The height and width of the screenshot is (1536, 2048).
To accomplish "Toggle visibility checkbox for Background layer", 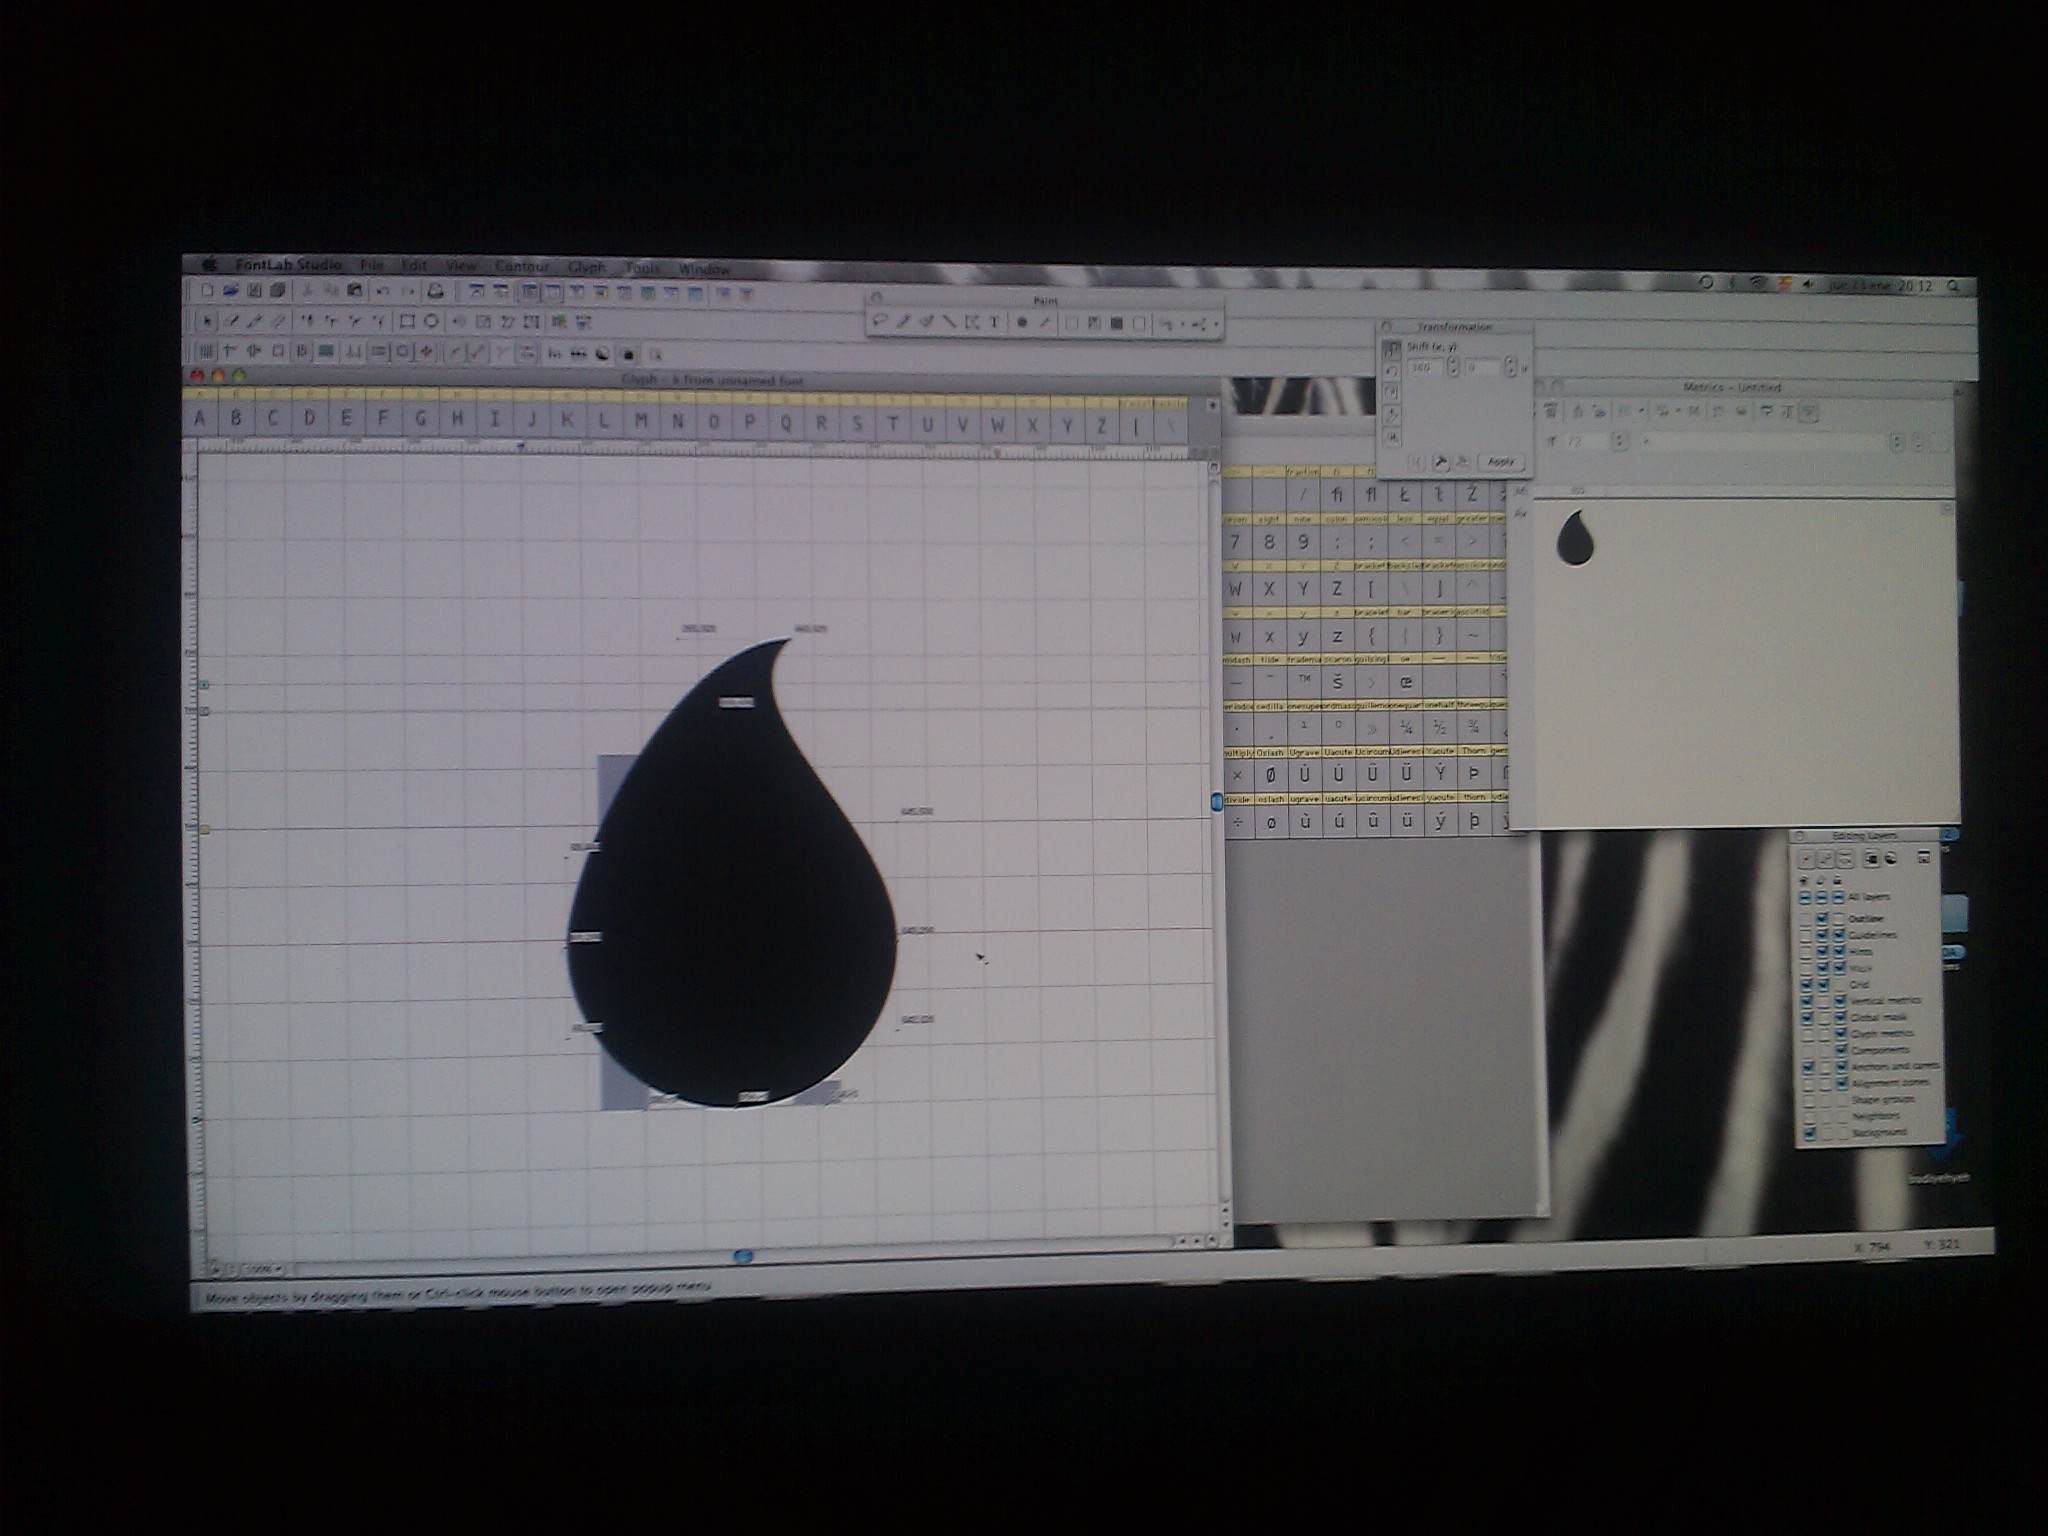I will pos(1808,1132).
